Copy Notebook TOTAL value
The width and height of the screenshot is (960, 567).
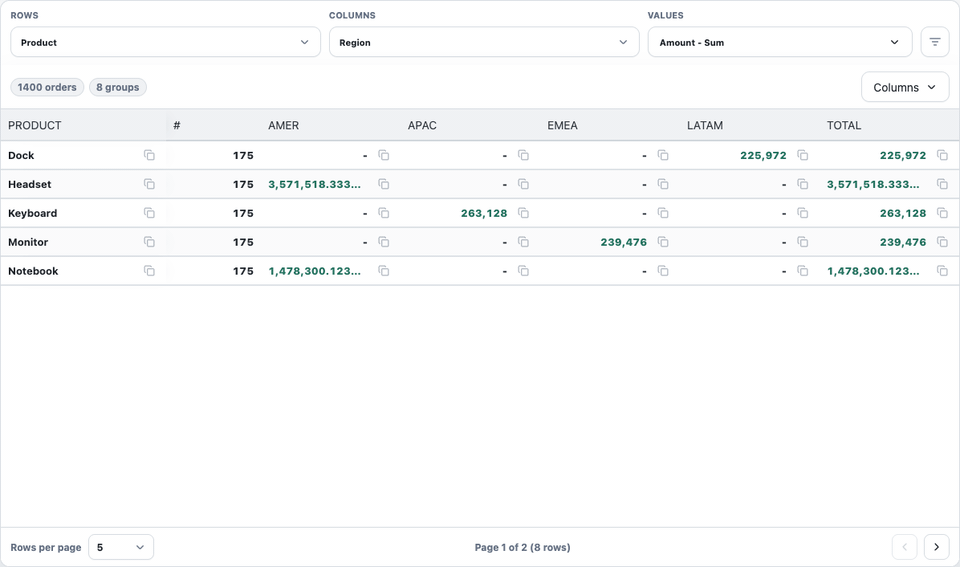pyautogui.click(x=942, y=271)
